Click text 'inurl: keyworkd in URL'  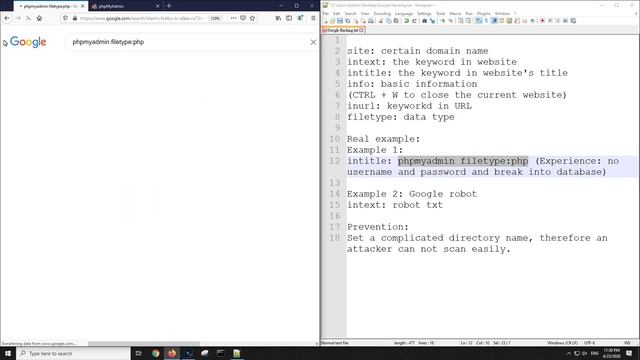[409, 106]
